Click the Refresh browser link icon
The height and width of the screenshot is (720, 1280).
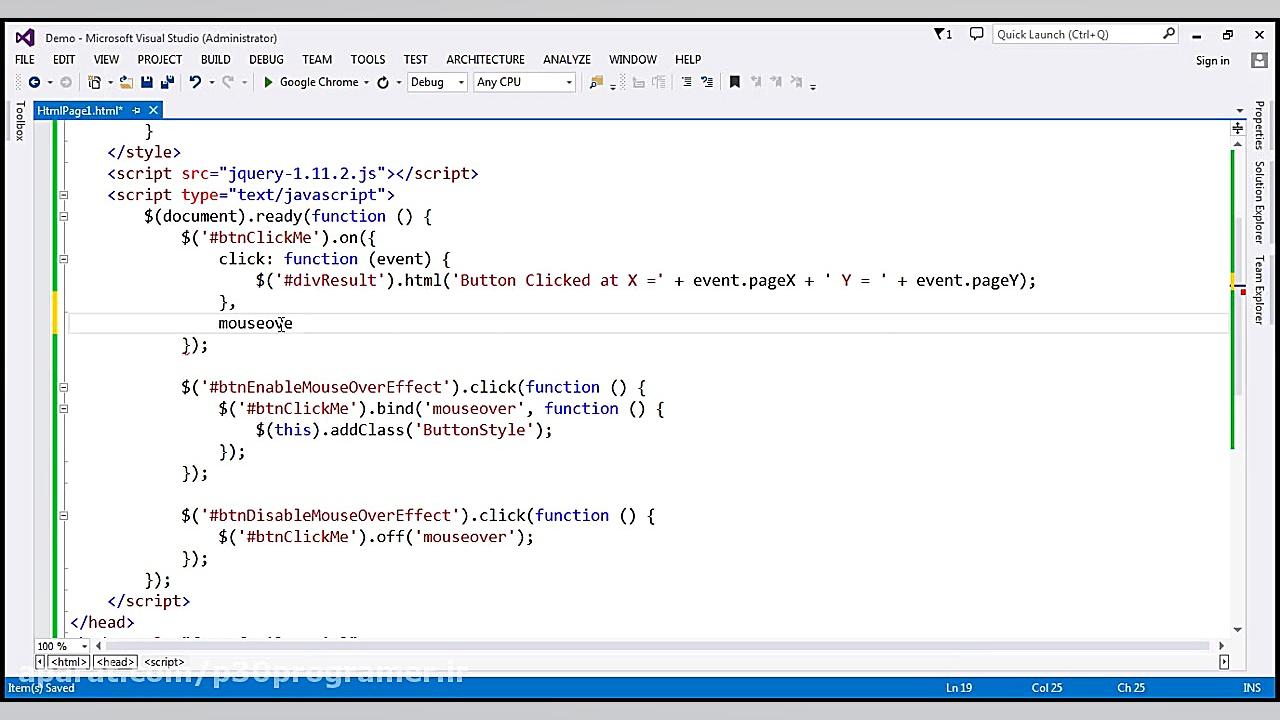click(x=384, y=82)
